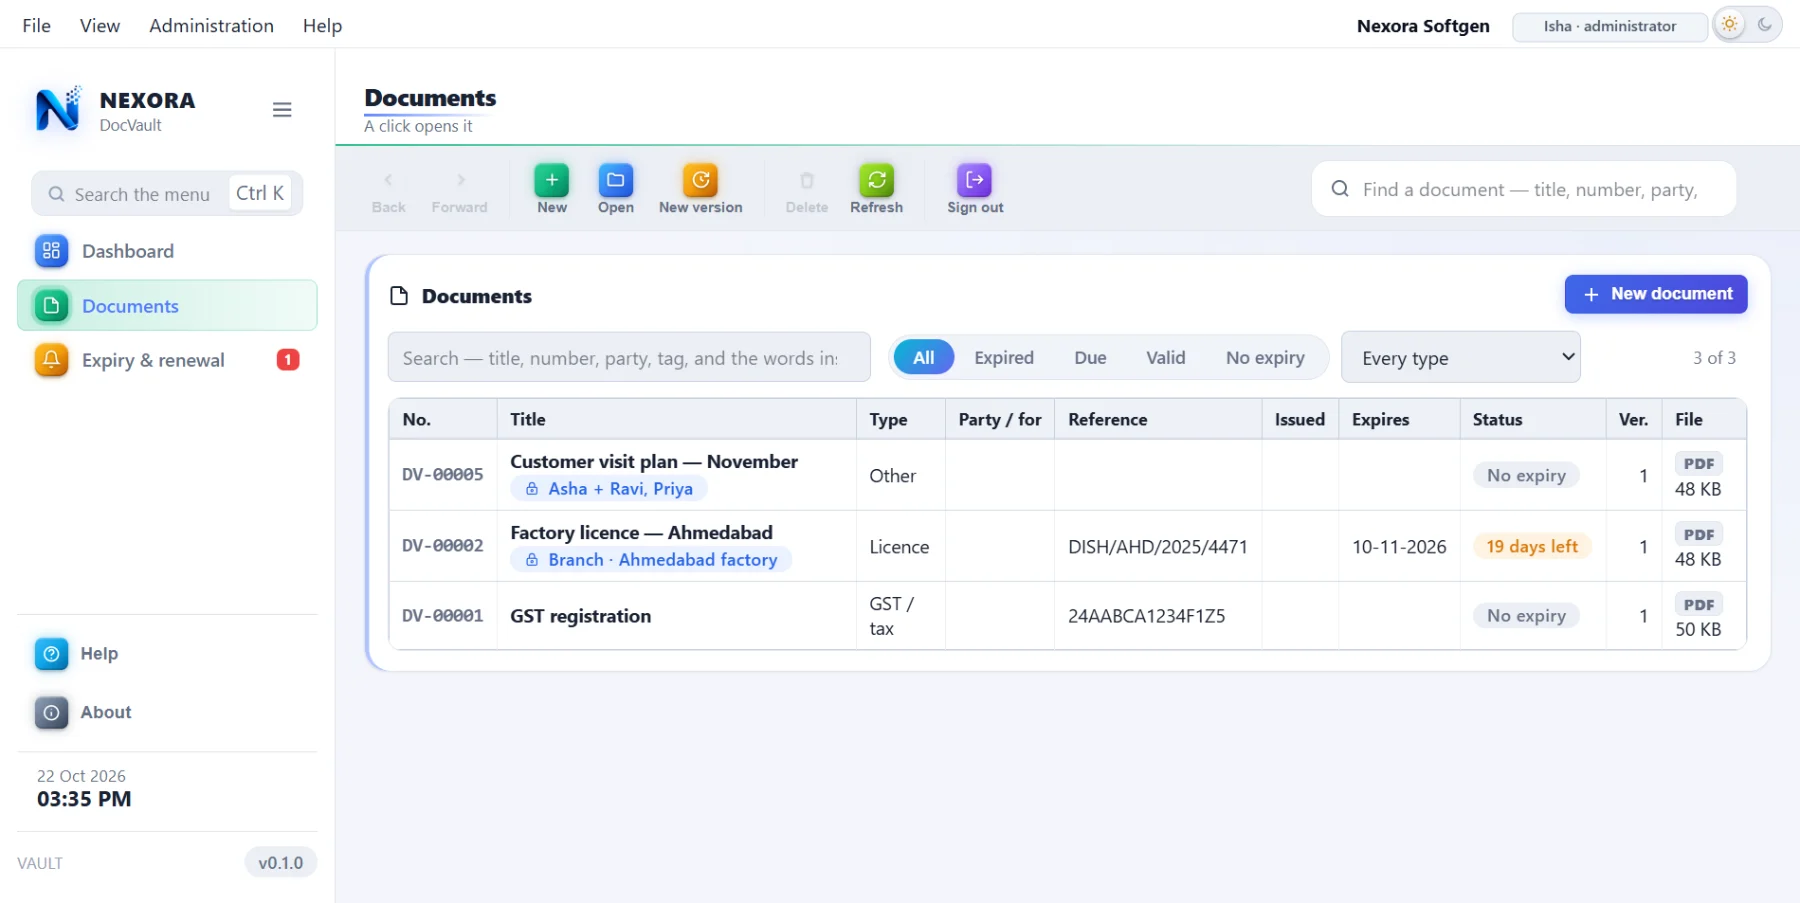Open Expiry & renewal bell icon
1800x903 pixels.
(51, 360)
